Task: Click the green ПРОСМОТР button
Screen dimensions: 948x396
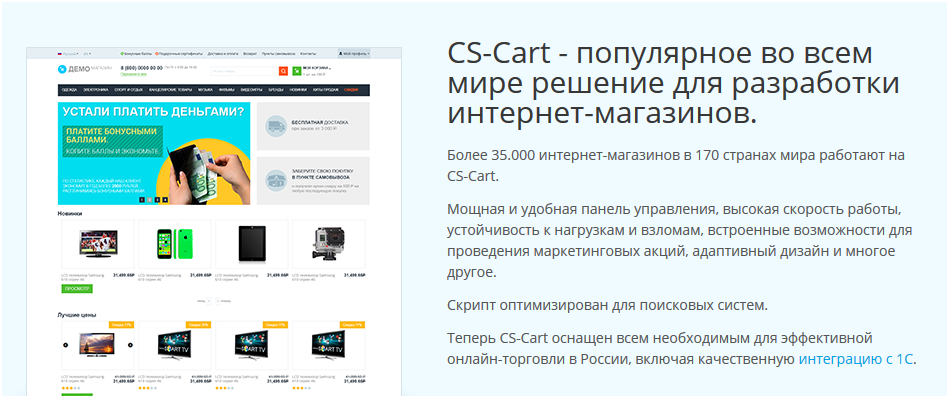Action: click(77, 289)
